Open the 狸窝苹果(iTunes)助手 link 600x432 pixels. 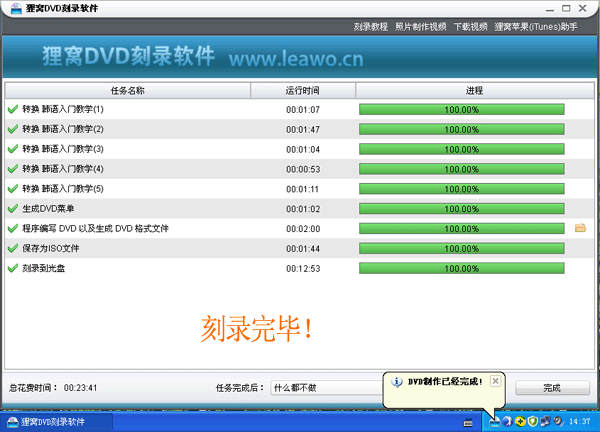536,27
